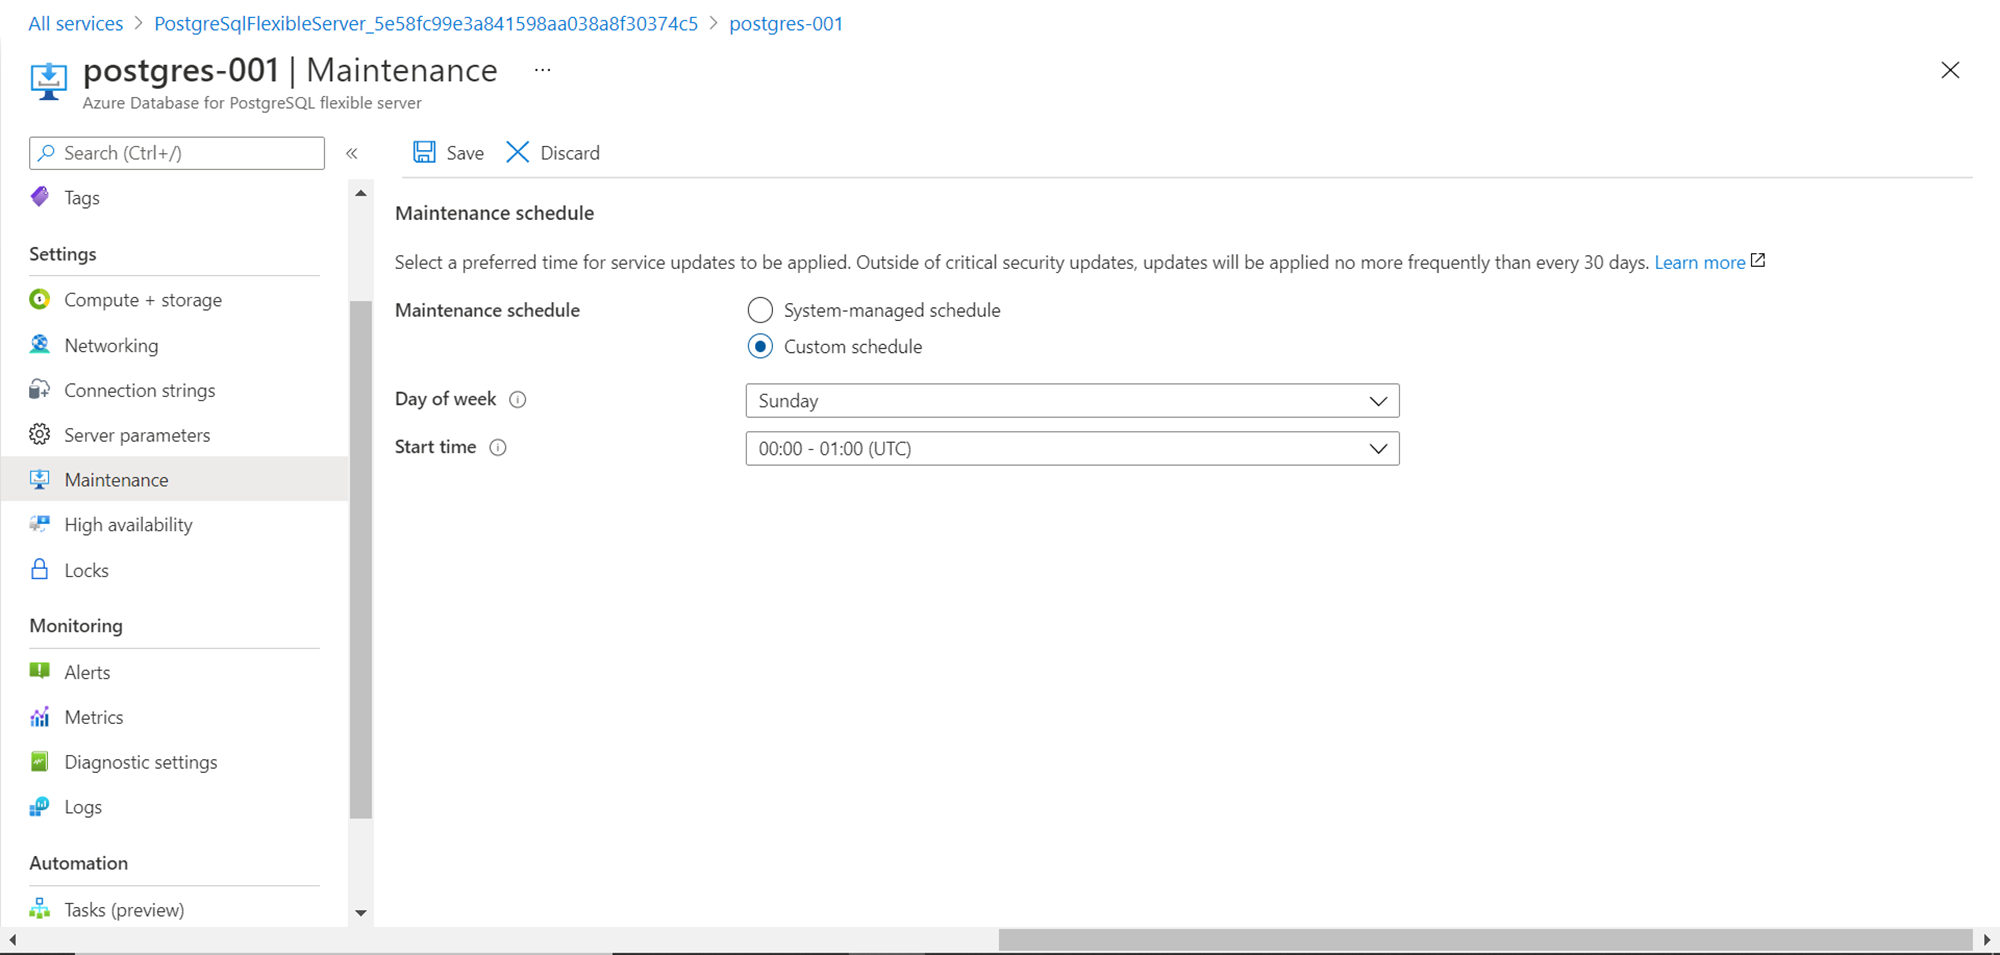The image size is (2000, 955).
Task: Select Maintenance in the sidebar
Action: [175, 480]
